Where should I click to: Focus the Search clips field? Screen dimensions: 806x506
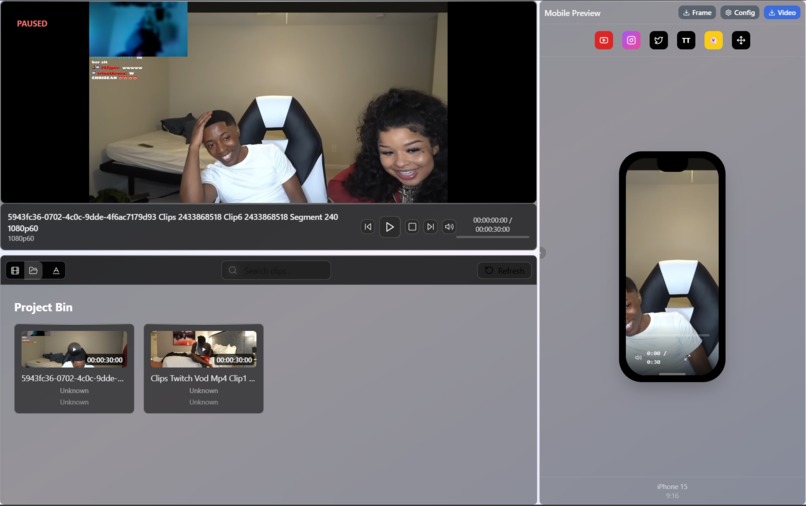[x=276, y=270]
